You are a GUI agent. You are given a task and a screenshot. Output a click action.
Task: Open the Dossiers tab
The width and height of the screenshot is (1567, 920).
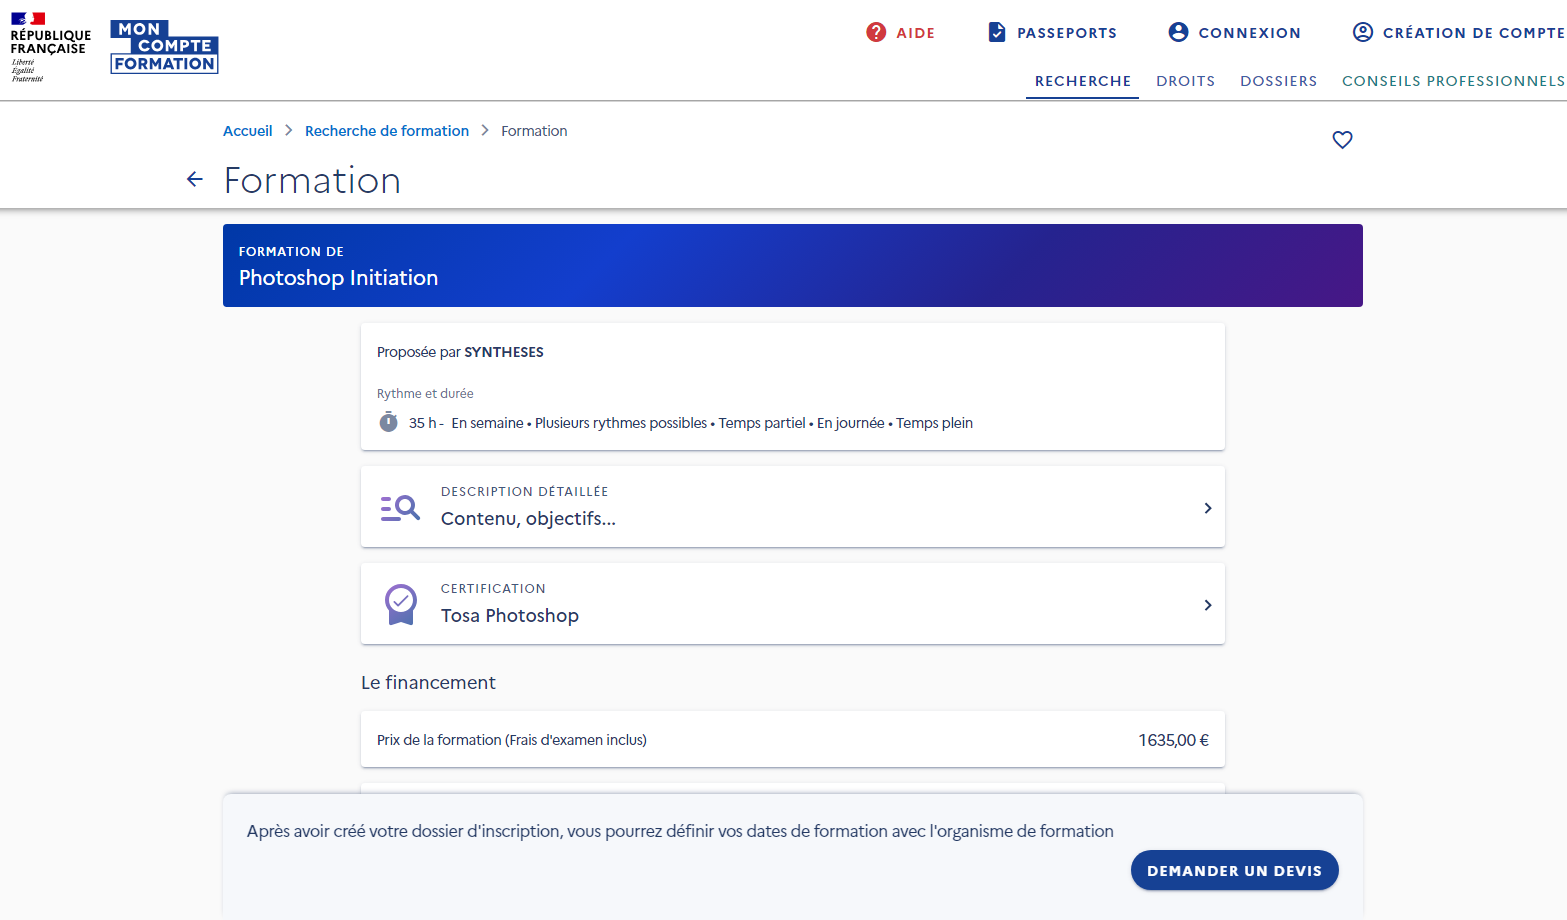1278,81
